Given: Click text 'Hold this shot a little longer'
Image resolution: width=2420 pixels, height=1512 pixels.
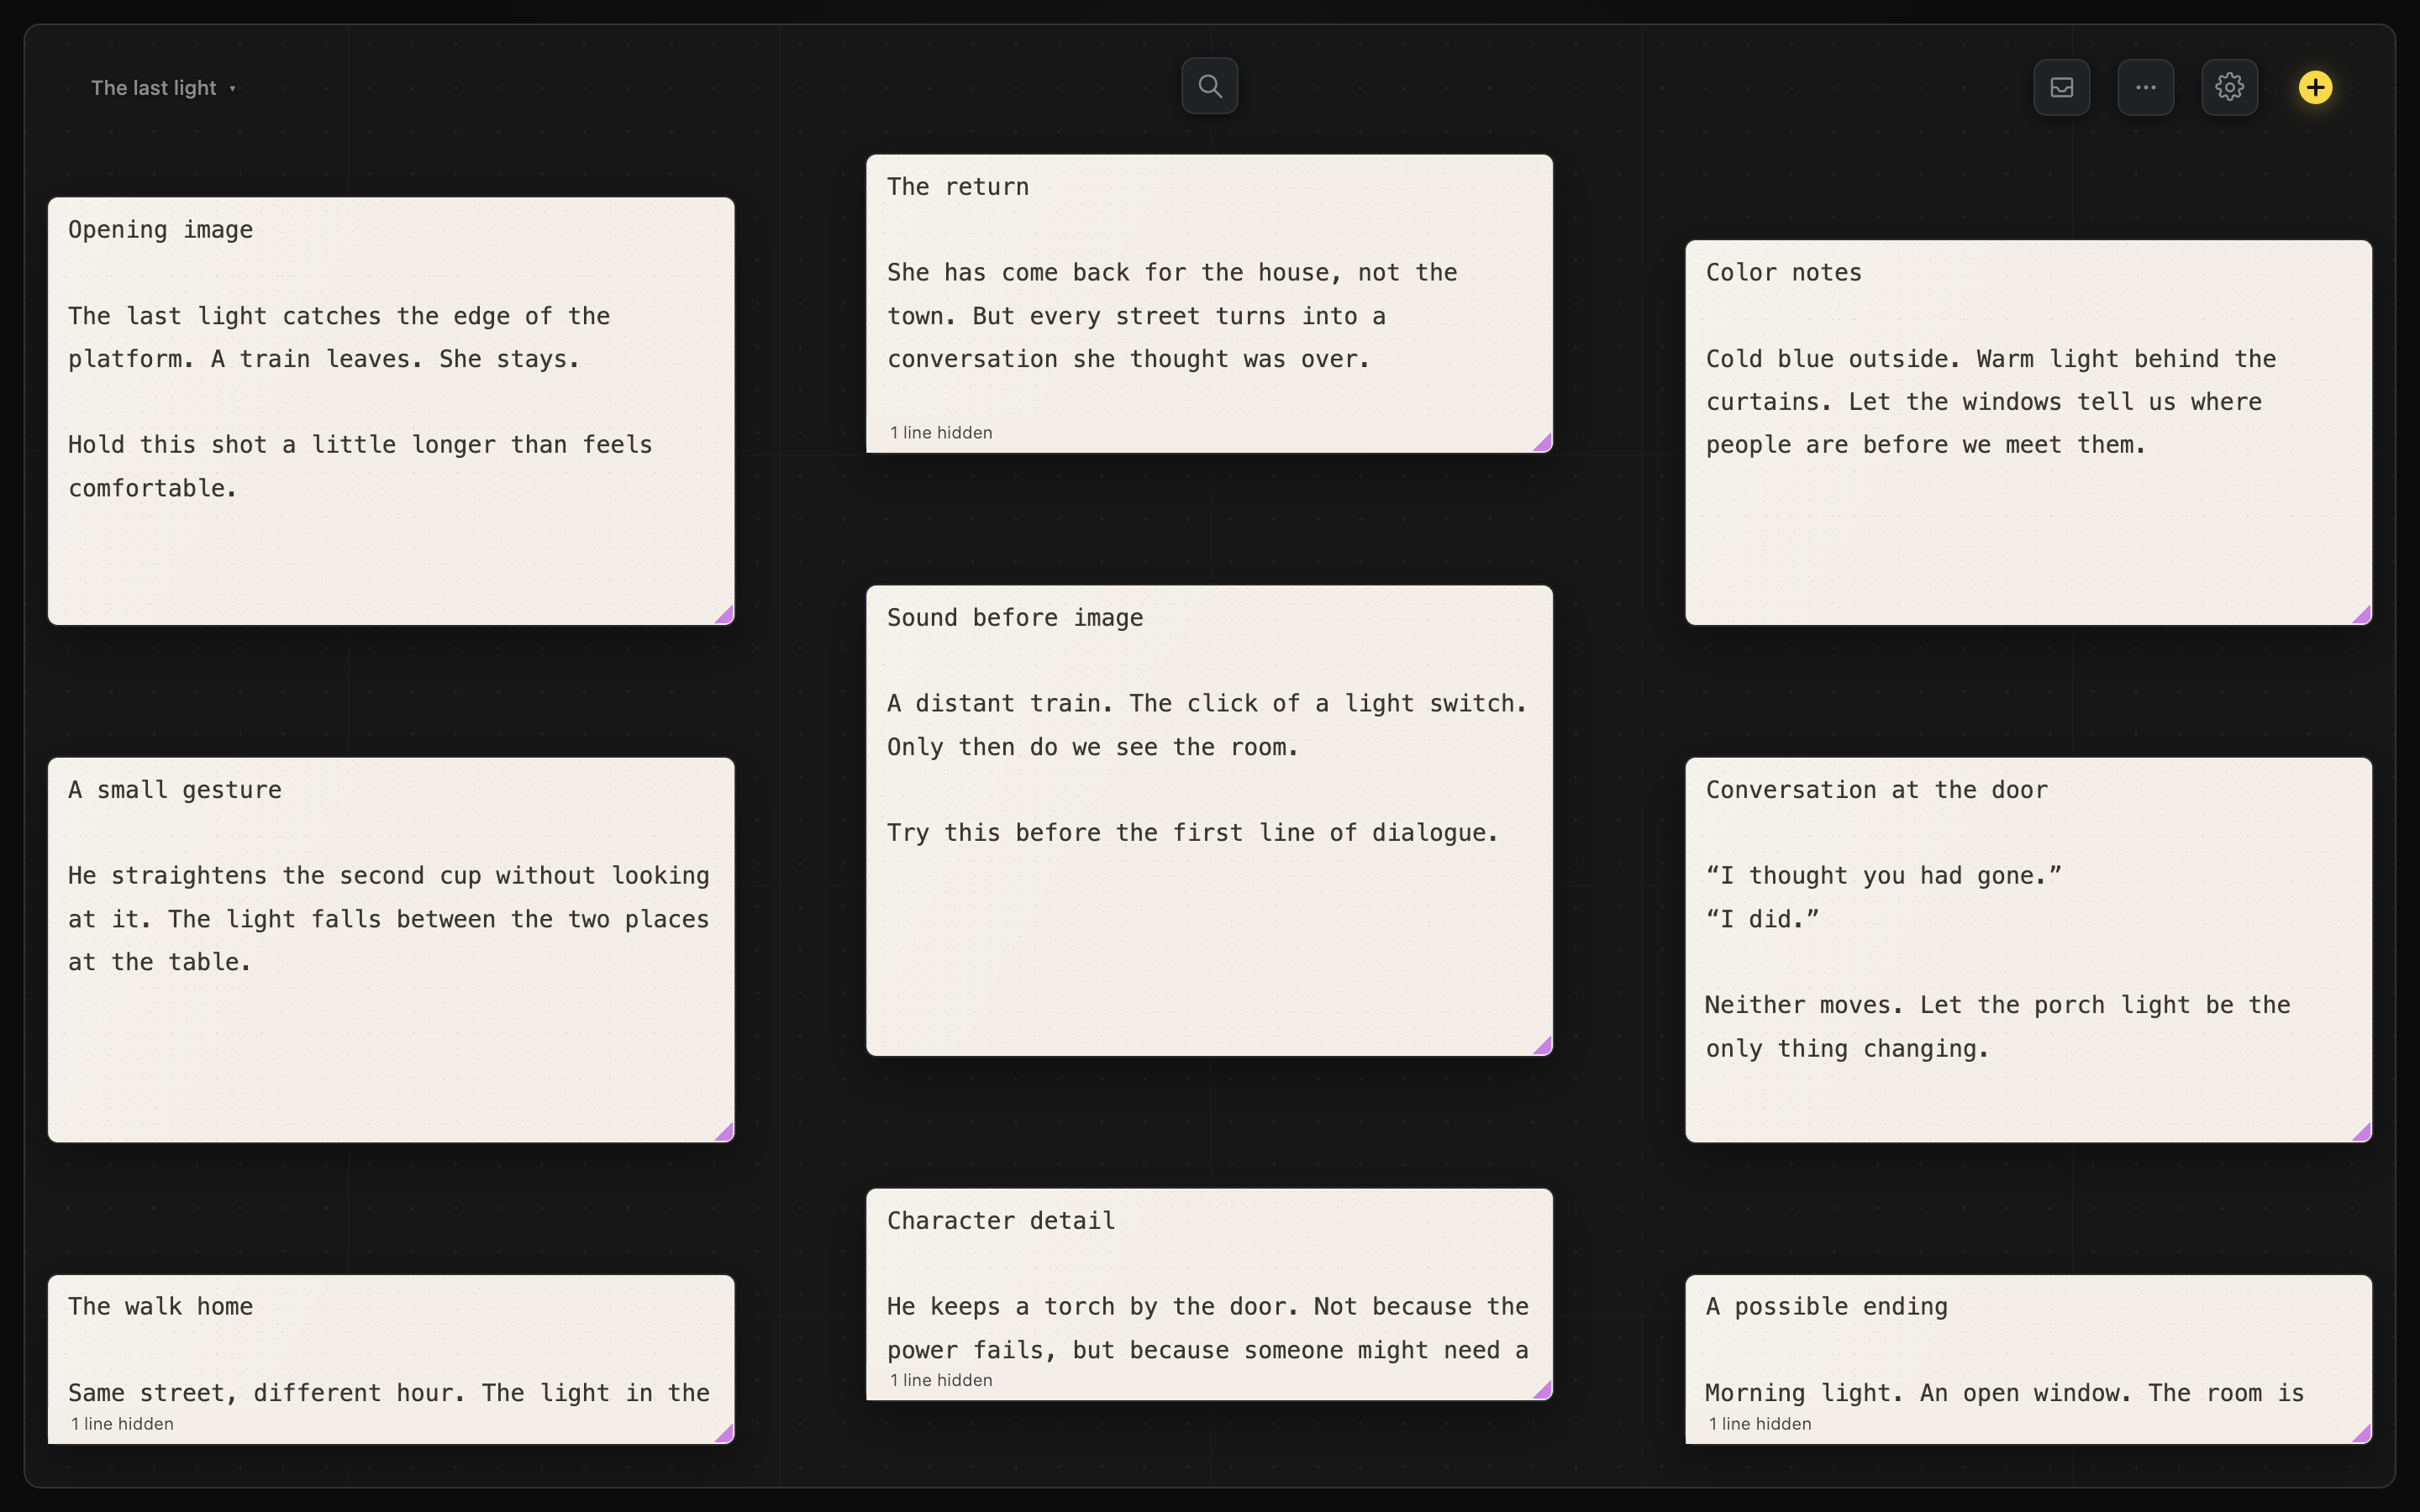Looking at the screenshot, I should point(281,445).
